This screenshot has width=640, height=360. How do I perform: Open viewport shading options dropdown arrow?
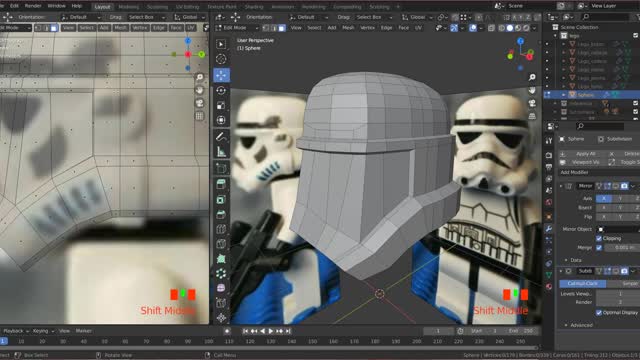click(x=534, y=28)
